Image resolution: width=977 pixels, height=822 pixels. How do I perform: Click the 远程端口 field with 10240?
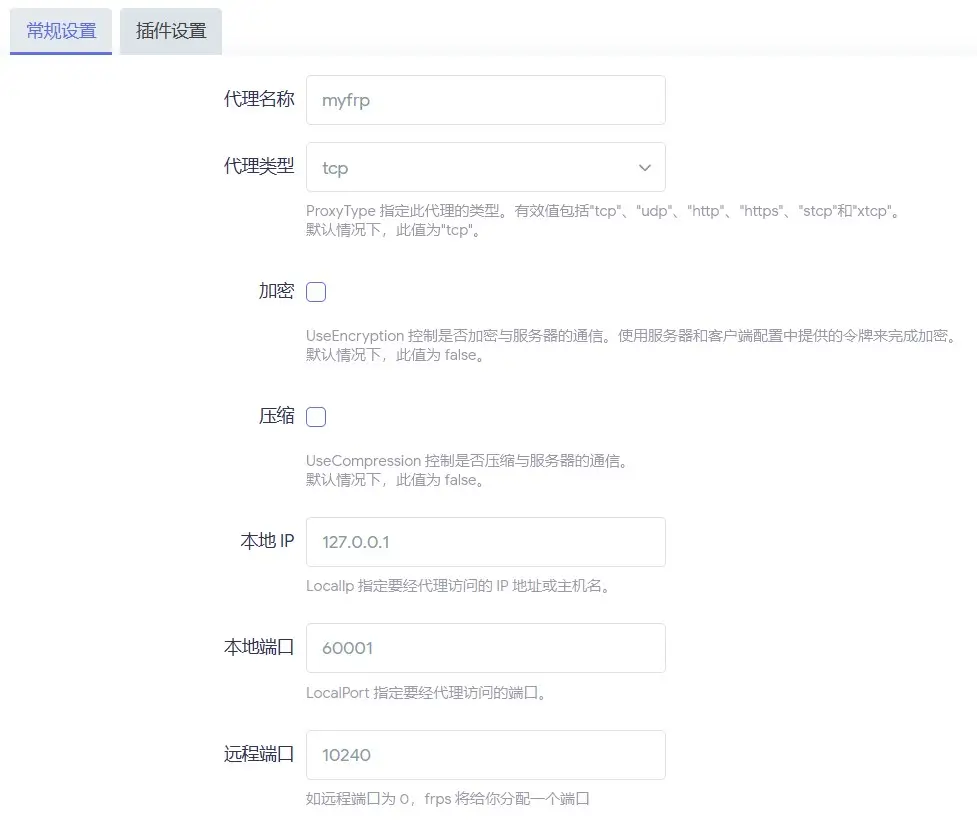485,755
